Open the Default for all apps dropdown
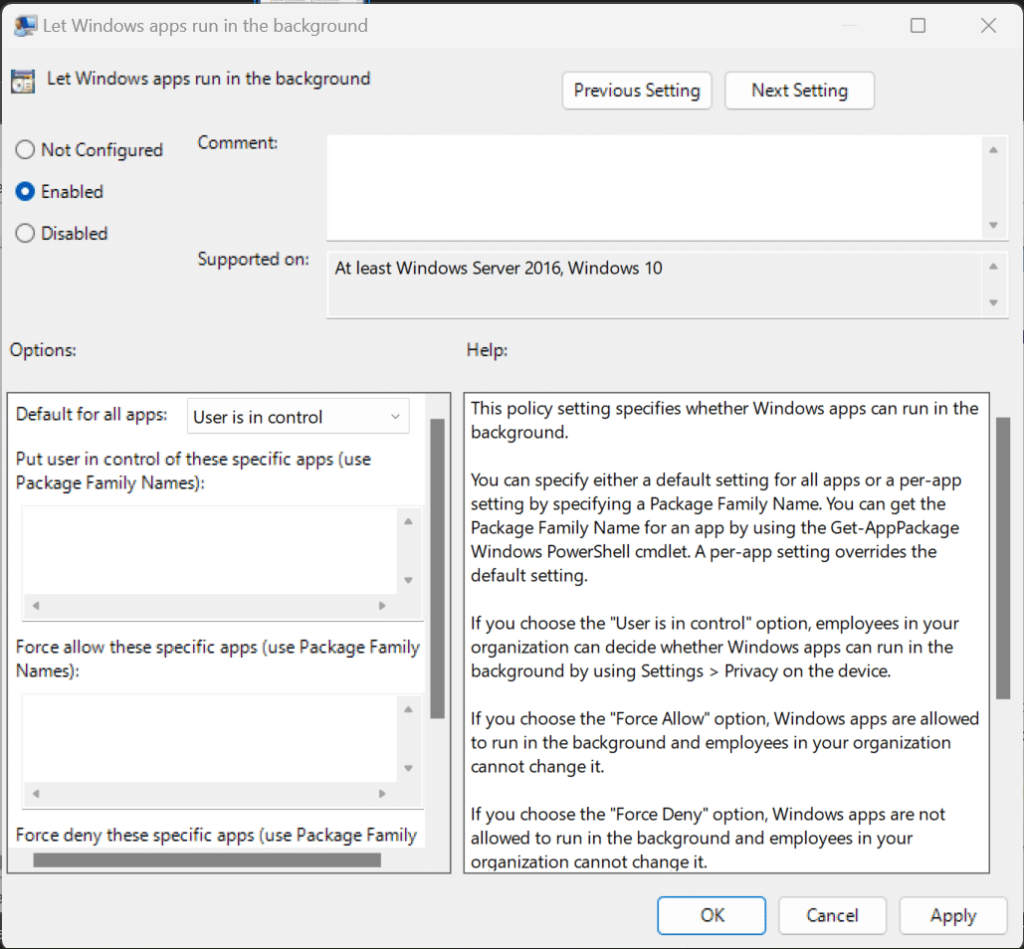Image resolution: width=1024 pixels, height=949 pixels. click(298, 417)
